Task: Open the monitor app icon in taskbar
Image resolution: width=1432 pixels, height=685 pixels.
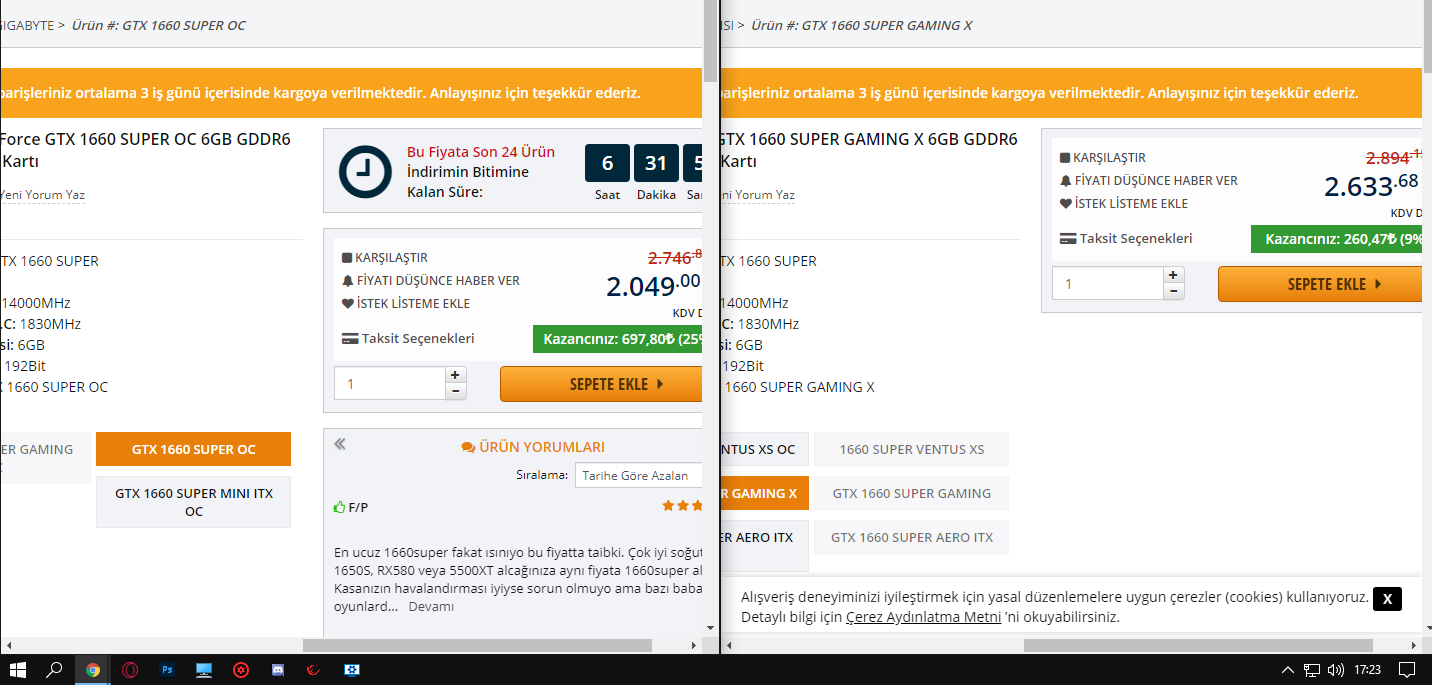Action: pyautogui.click(x=204, y=670)
